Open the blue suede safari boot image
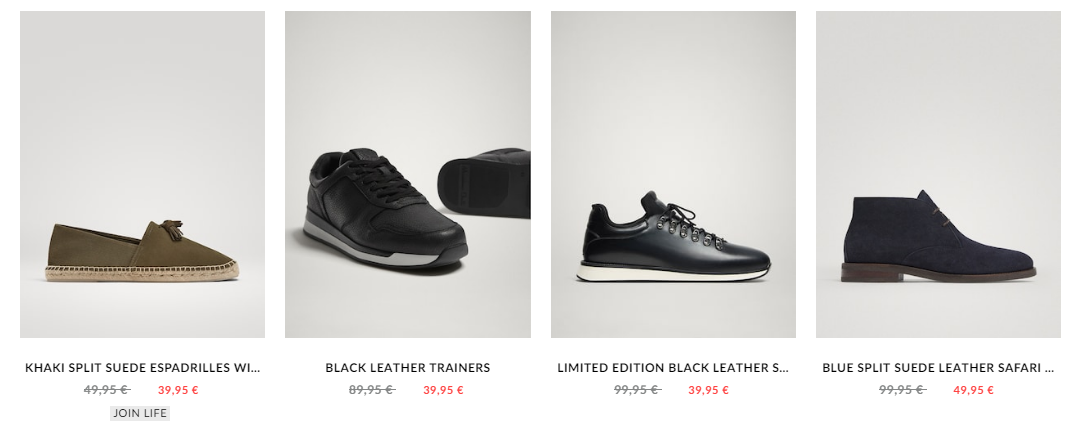This screenshot has height=421, width=1085. 938,174
